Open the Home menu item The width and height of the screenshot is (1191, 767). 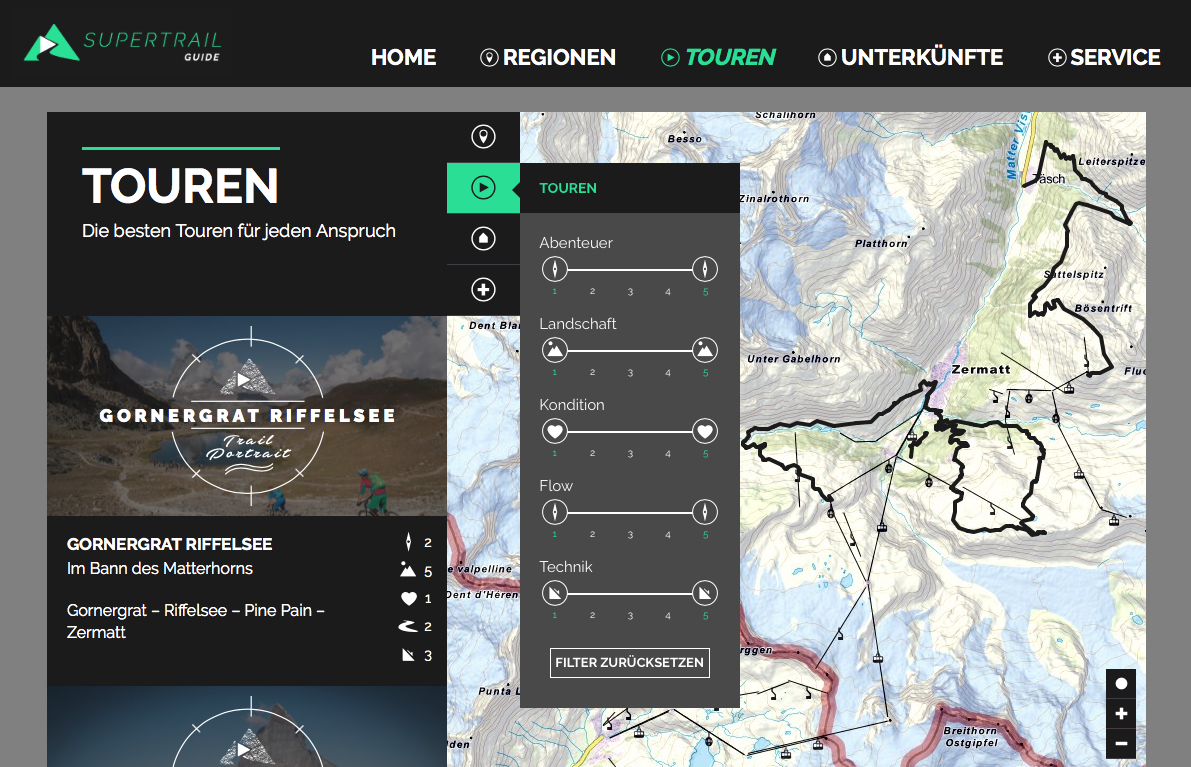tap(403, 57)
